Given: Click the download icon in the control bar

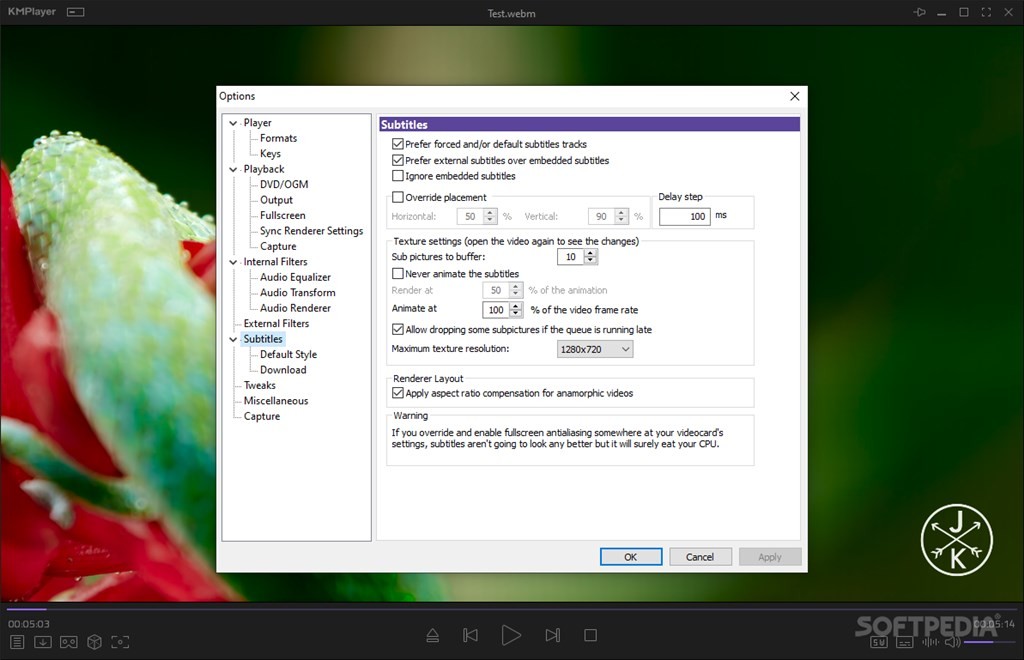Looking at the screenshot, I should tap(43, 643).
